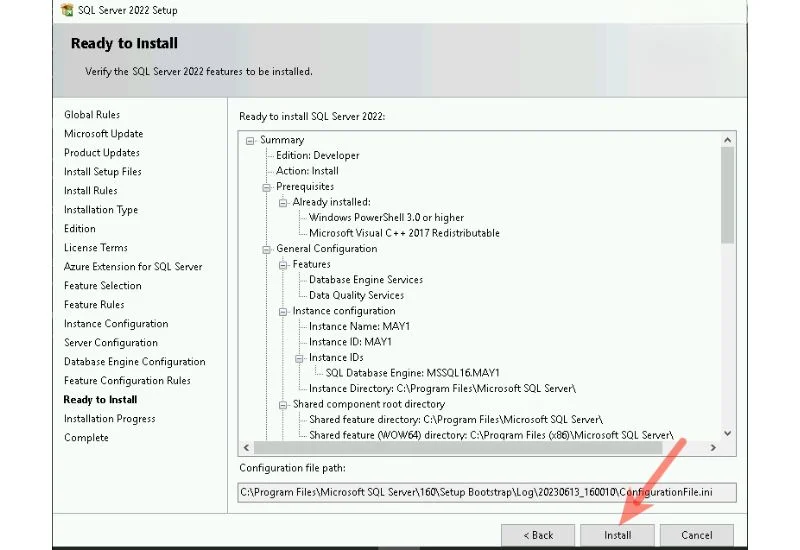Viewport: 800px width, 550px height.
Task: Collapse the Prerequisites tree node
Action: tap(267, 187)
